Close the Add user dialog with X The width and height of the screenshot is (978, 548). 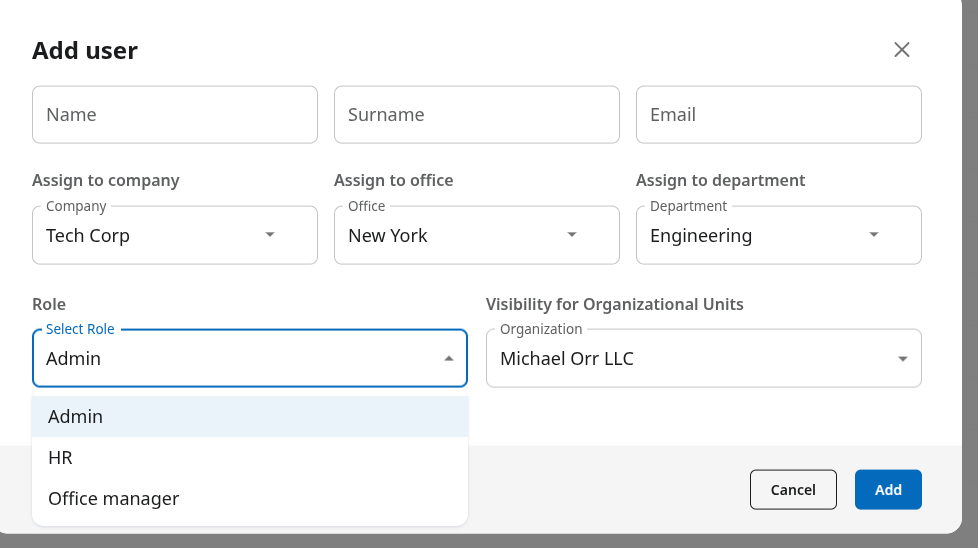[x=901, y=50]
